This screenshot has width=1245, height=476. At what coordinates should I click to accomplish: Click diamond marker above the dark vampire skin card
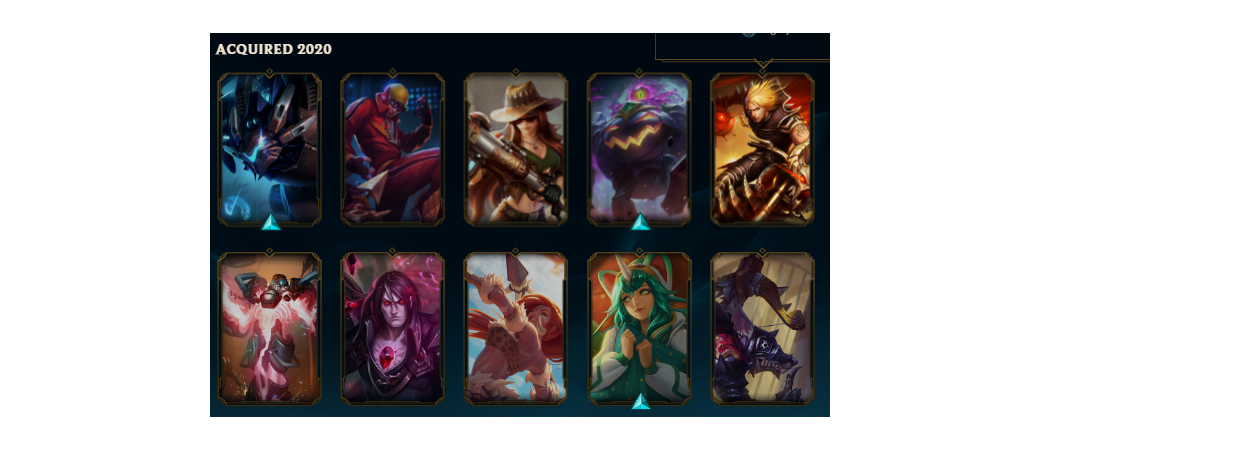392,252
